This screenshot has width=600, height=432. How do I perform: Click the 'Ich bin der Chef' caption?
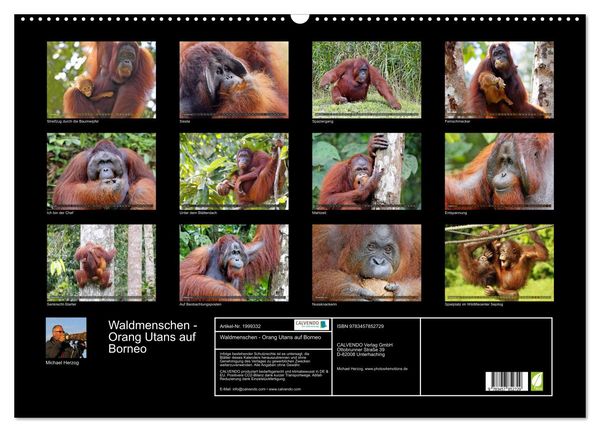click(60, 213)
